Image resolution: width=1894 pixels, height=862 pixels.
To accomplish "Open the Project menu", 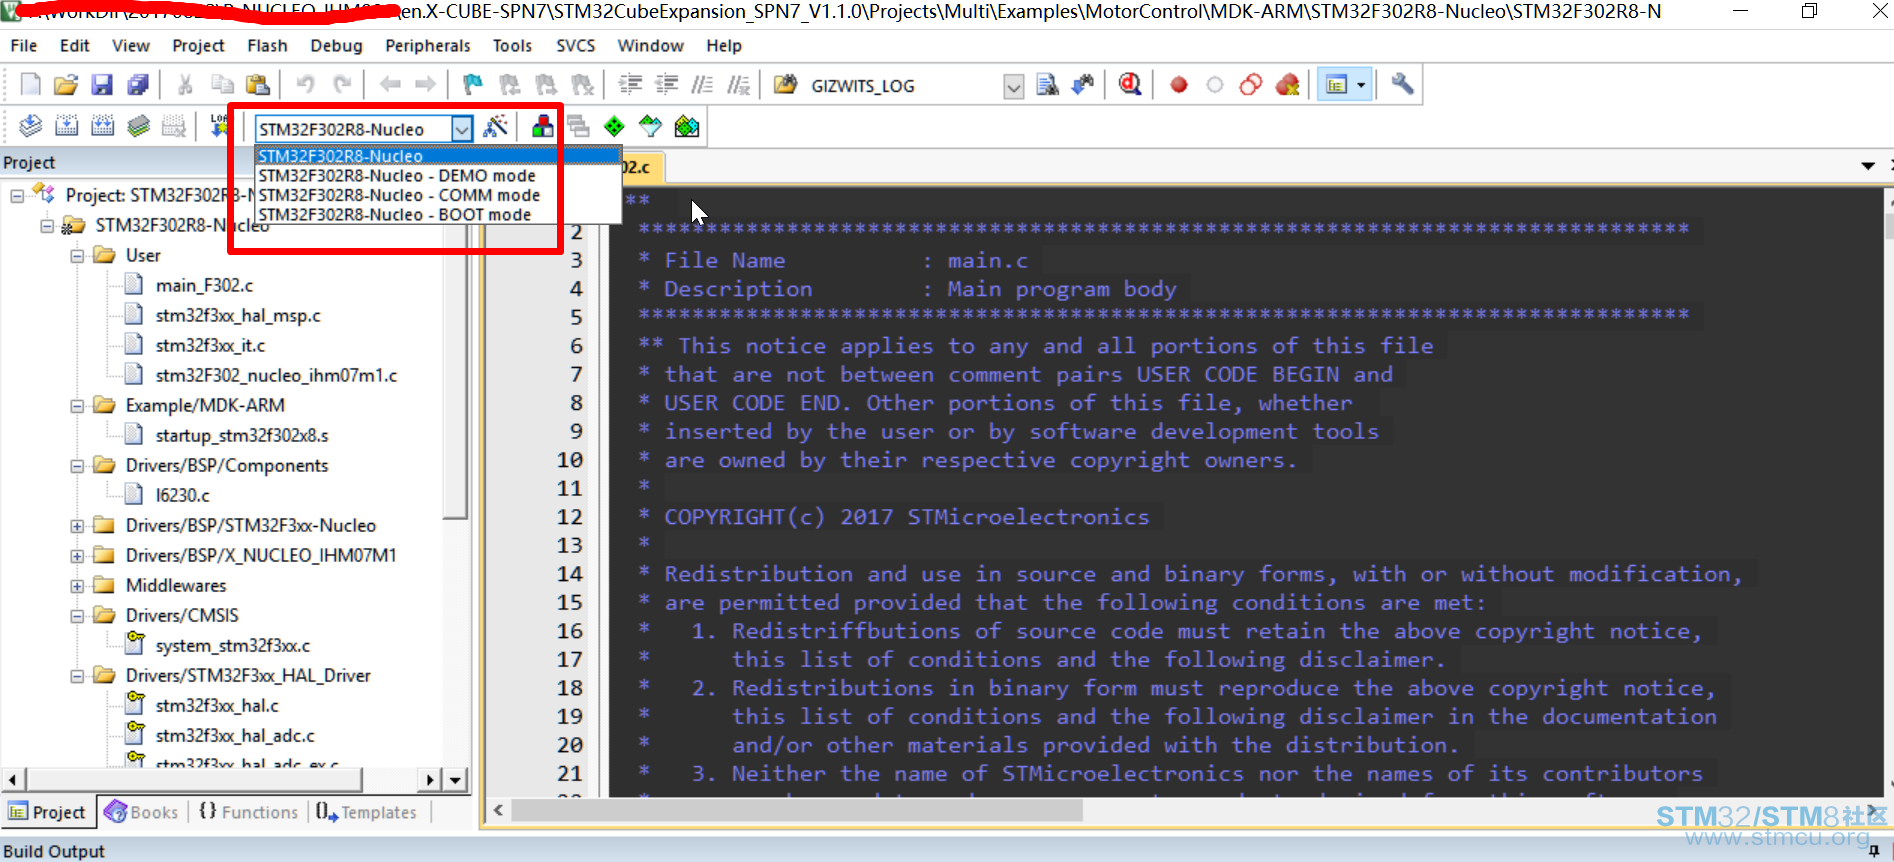I will click(x=198, y=46).
